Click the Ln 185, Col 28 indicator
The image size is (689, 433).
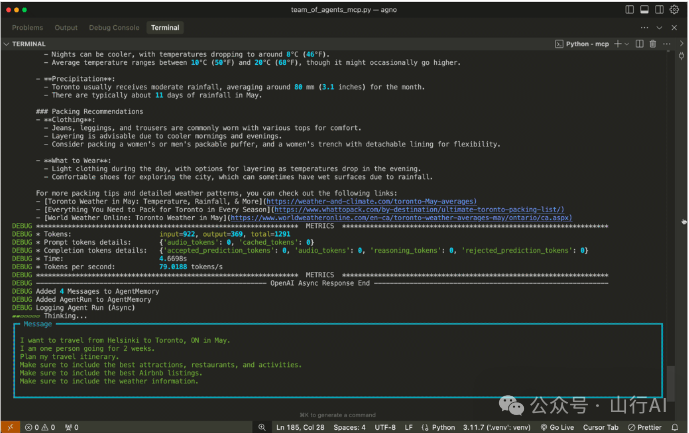[303, 426]
